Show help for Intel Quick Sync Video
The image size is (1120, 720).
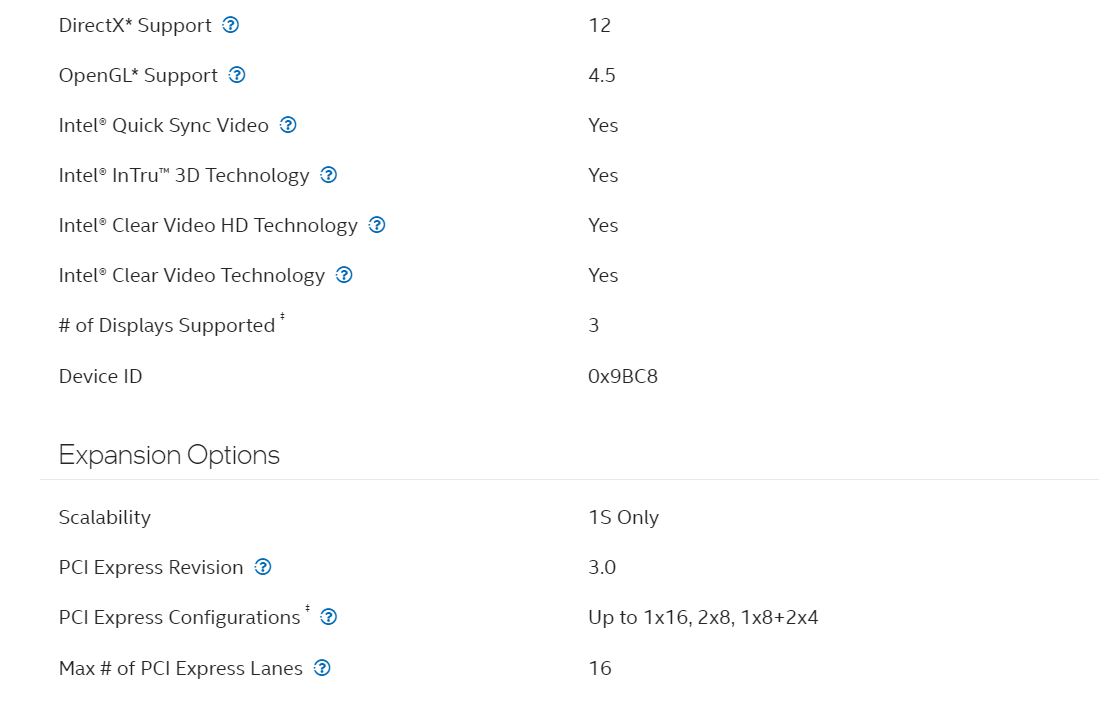pyautogui.click(x=288, y=125)
